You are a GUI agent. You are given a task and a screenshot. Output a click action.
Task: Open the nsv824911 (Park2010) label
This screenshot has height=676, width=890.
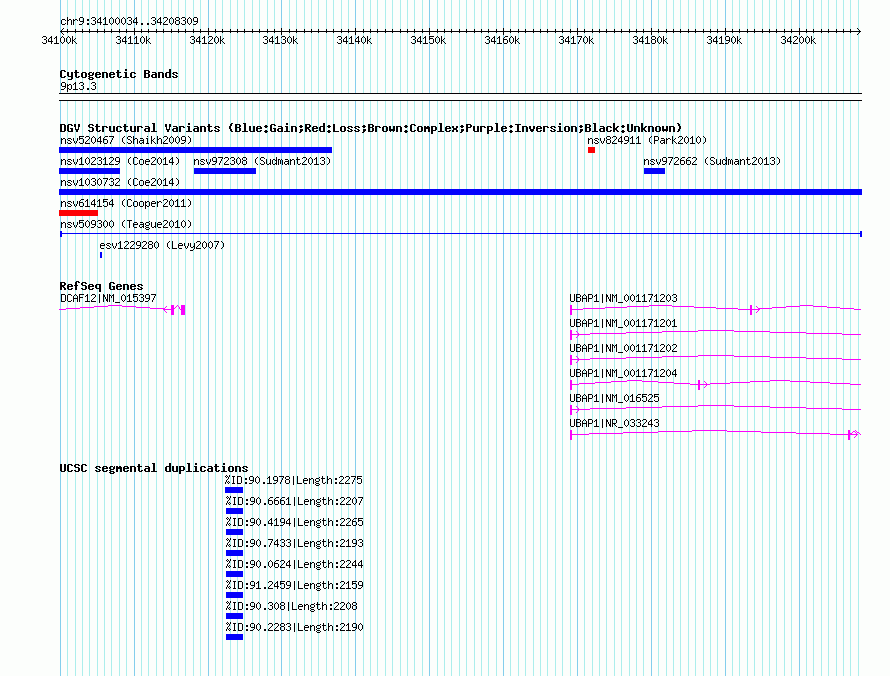647,140
